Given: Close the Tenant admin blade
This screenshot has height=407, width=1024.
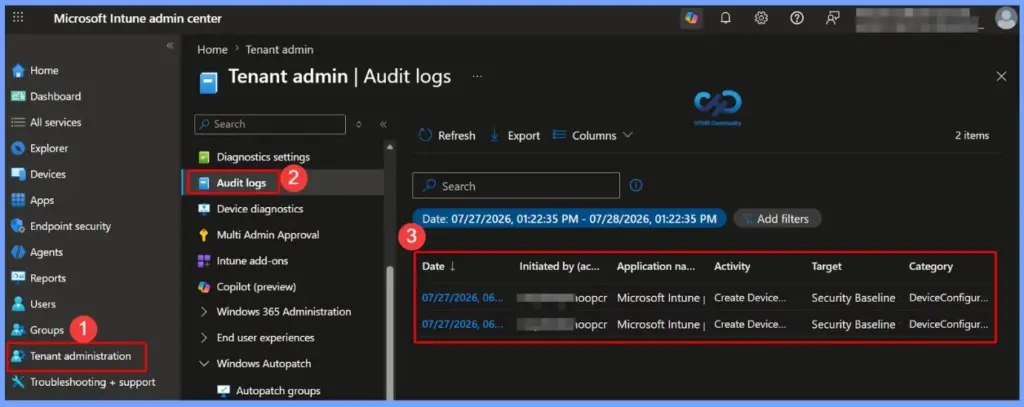Looking at the screenshot, I should tap(1001, 76).
